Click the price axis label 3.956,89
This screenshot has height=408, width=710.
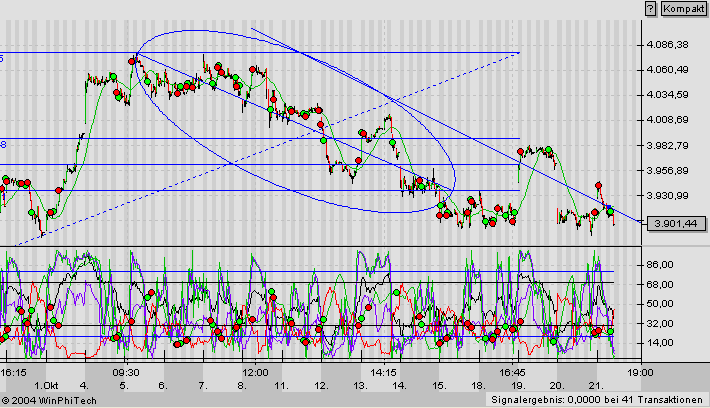click(667, 170)
